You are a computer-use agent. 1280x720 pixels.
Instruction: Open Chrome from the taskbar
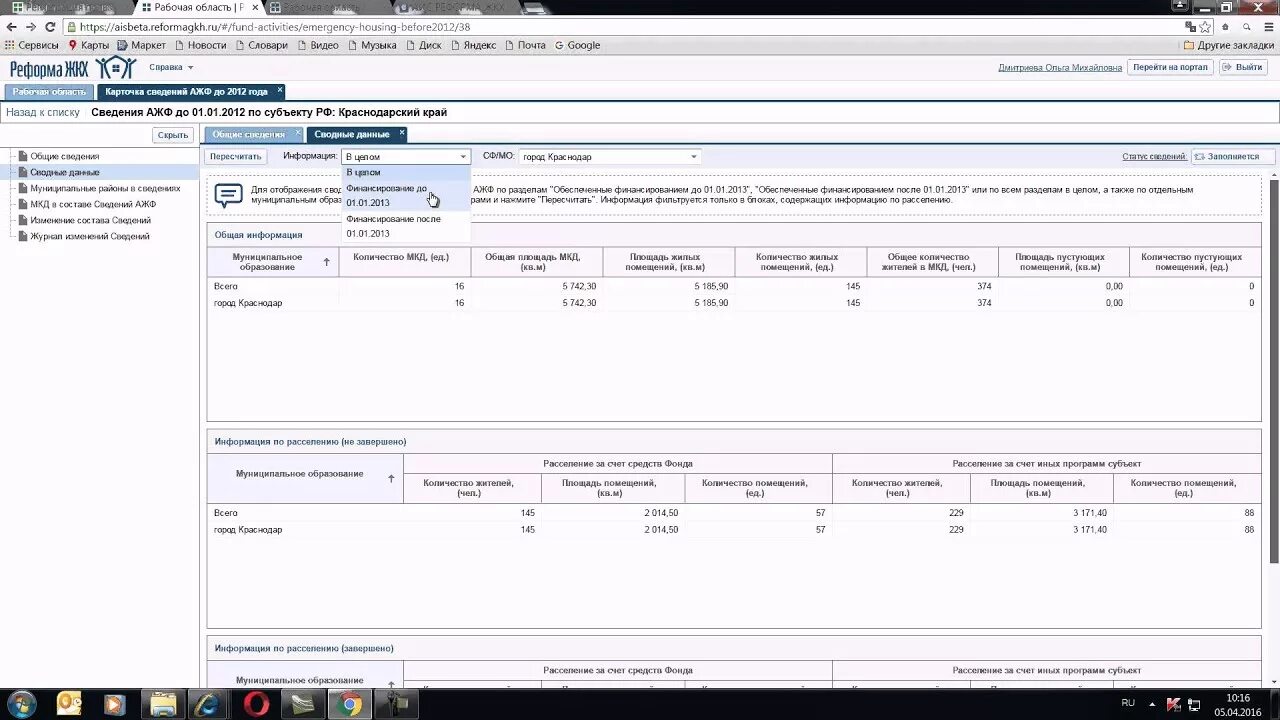pos(350,704)
